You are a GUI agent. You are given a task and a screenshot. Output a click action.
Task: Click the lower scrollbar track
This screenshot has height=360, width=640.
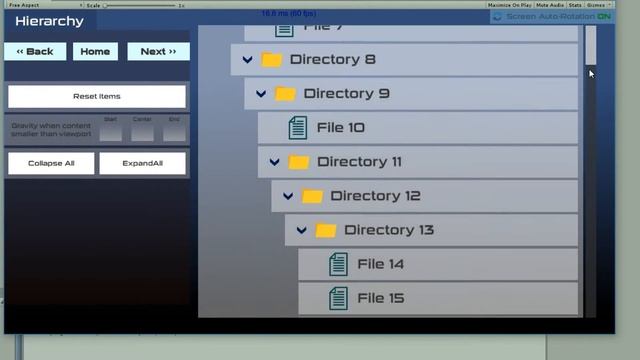coord(591,191)
